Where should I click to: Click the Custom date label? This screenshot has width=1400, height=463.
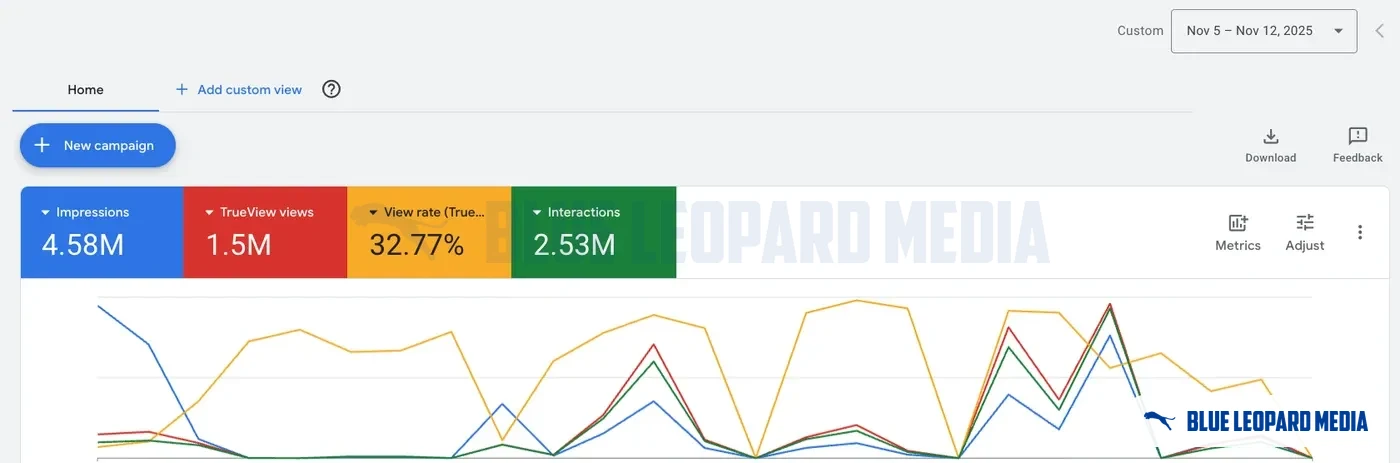(1140, 31)
